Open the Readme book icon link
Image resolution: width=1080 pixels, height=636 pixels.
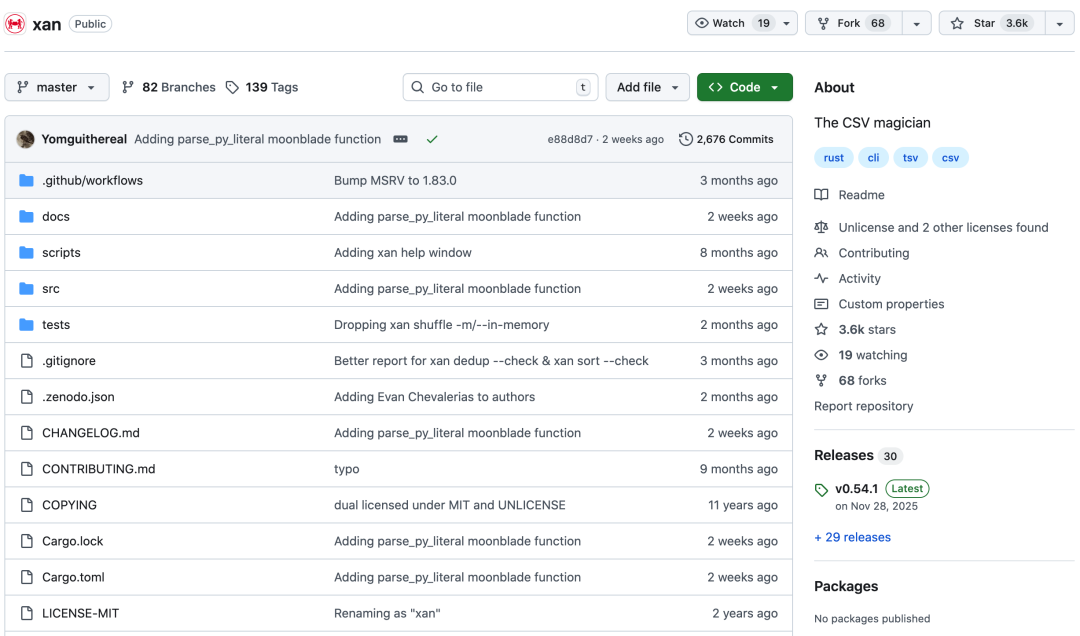pos(821,195)
